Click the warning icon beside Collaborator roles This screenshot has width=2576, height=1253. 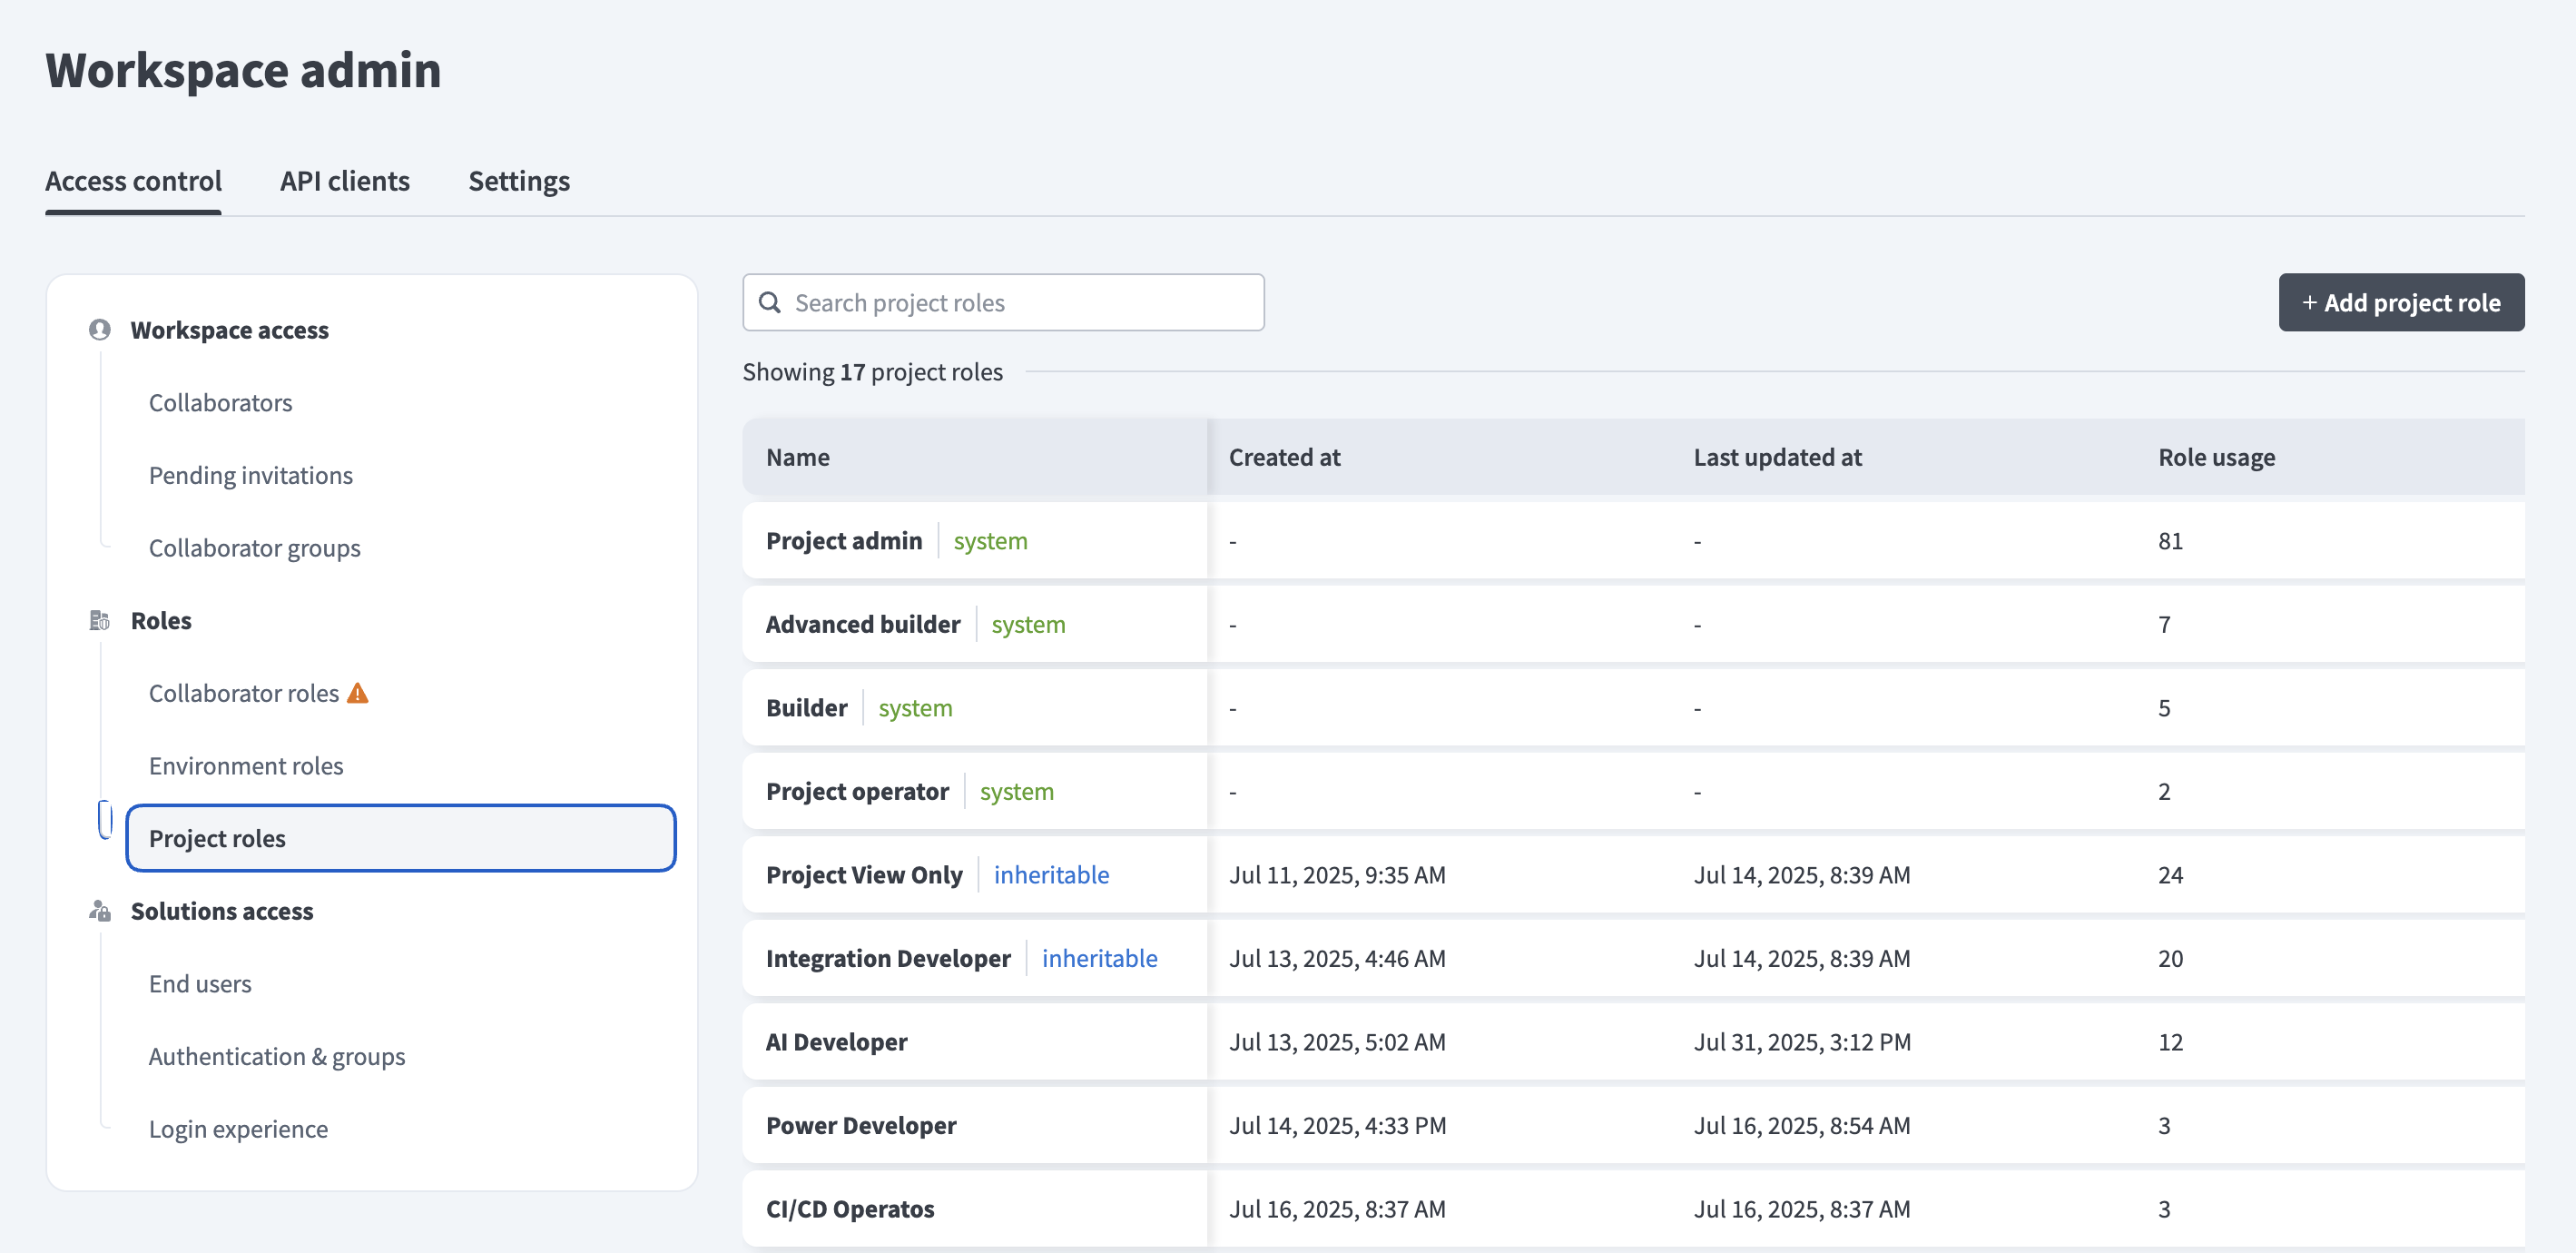point(358,691)
